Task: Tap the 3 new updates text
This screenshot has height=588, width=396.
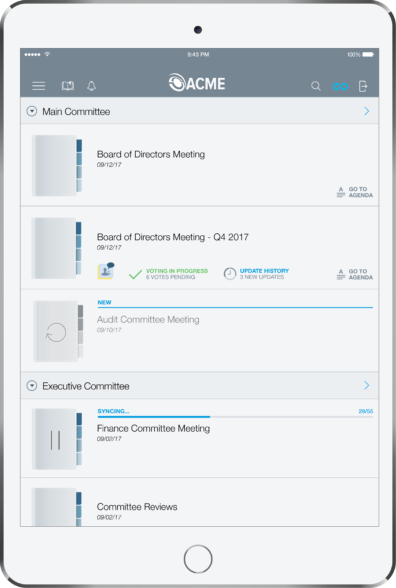Action: coord(262,277)
